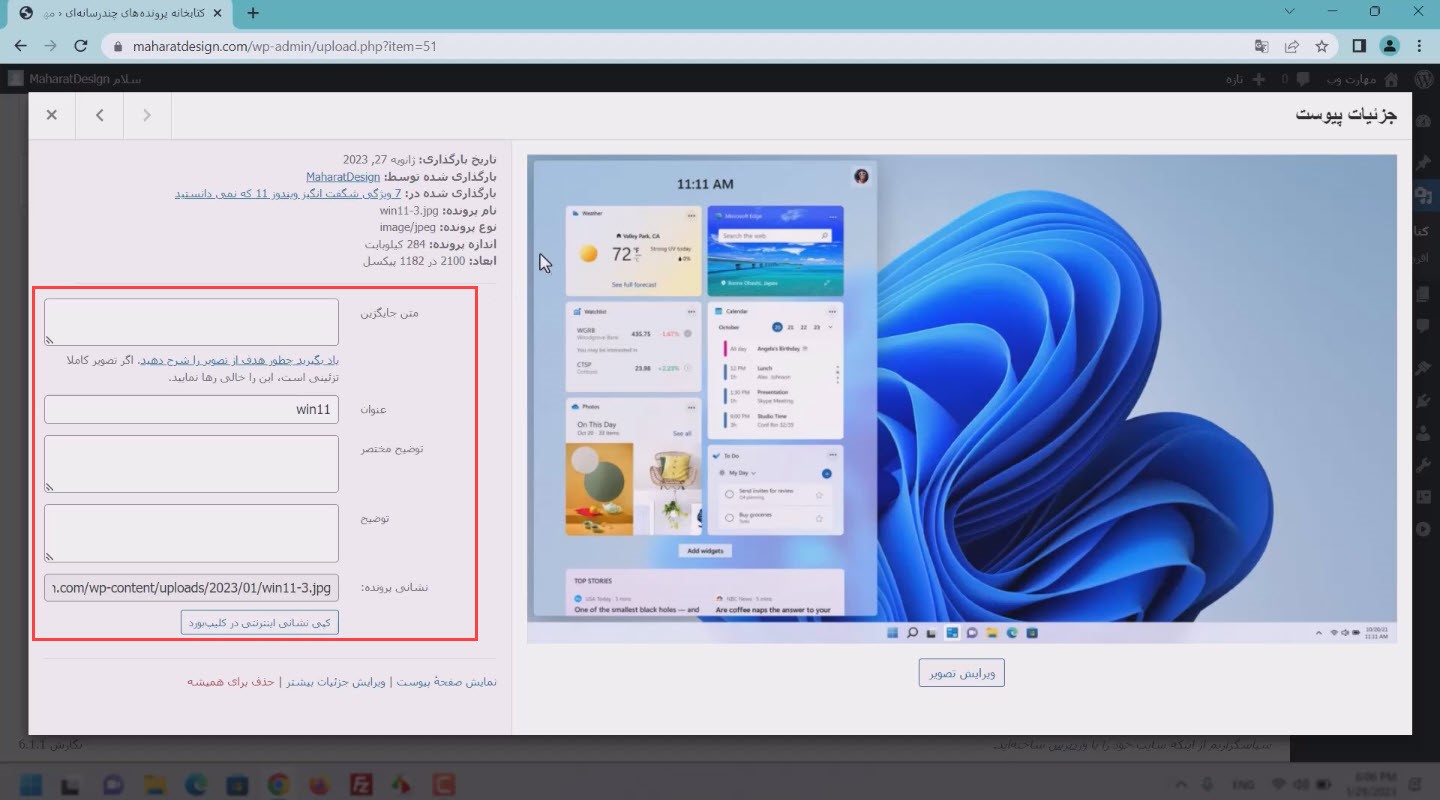
Task: Click the caption (توضیح مختصر) text area
Action: pyautogui.click(x=191, y=464)
